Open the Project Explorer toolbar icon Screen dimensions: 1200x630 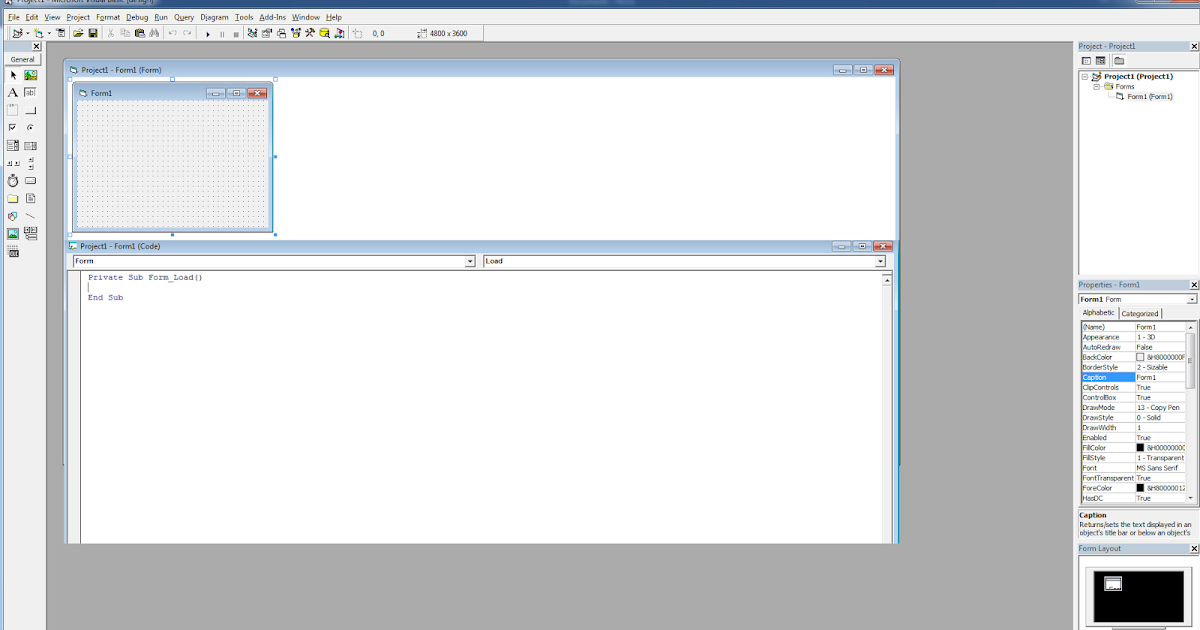click(x=251, y=32)
